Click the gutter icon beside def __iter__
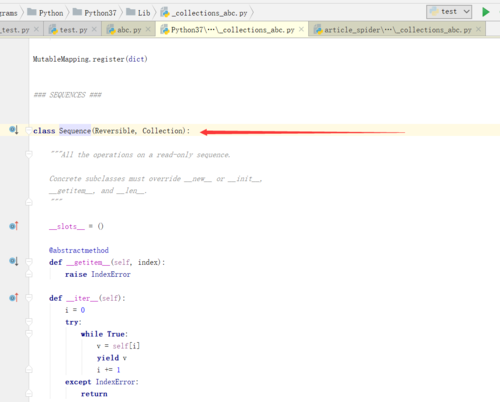Screen dimensions: 500x402 (14, 297)
